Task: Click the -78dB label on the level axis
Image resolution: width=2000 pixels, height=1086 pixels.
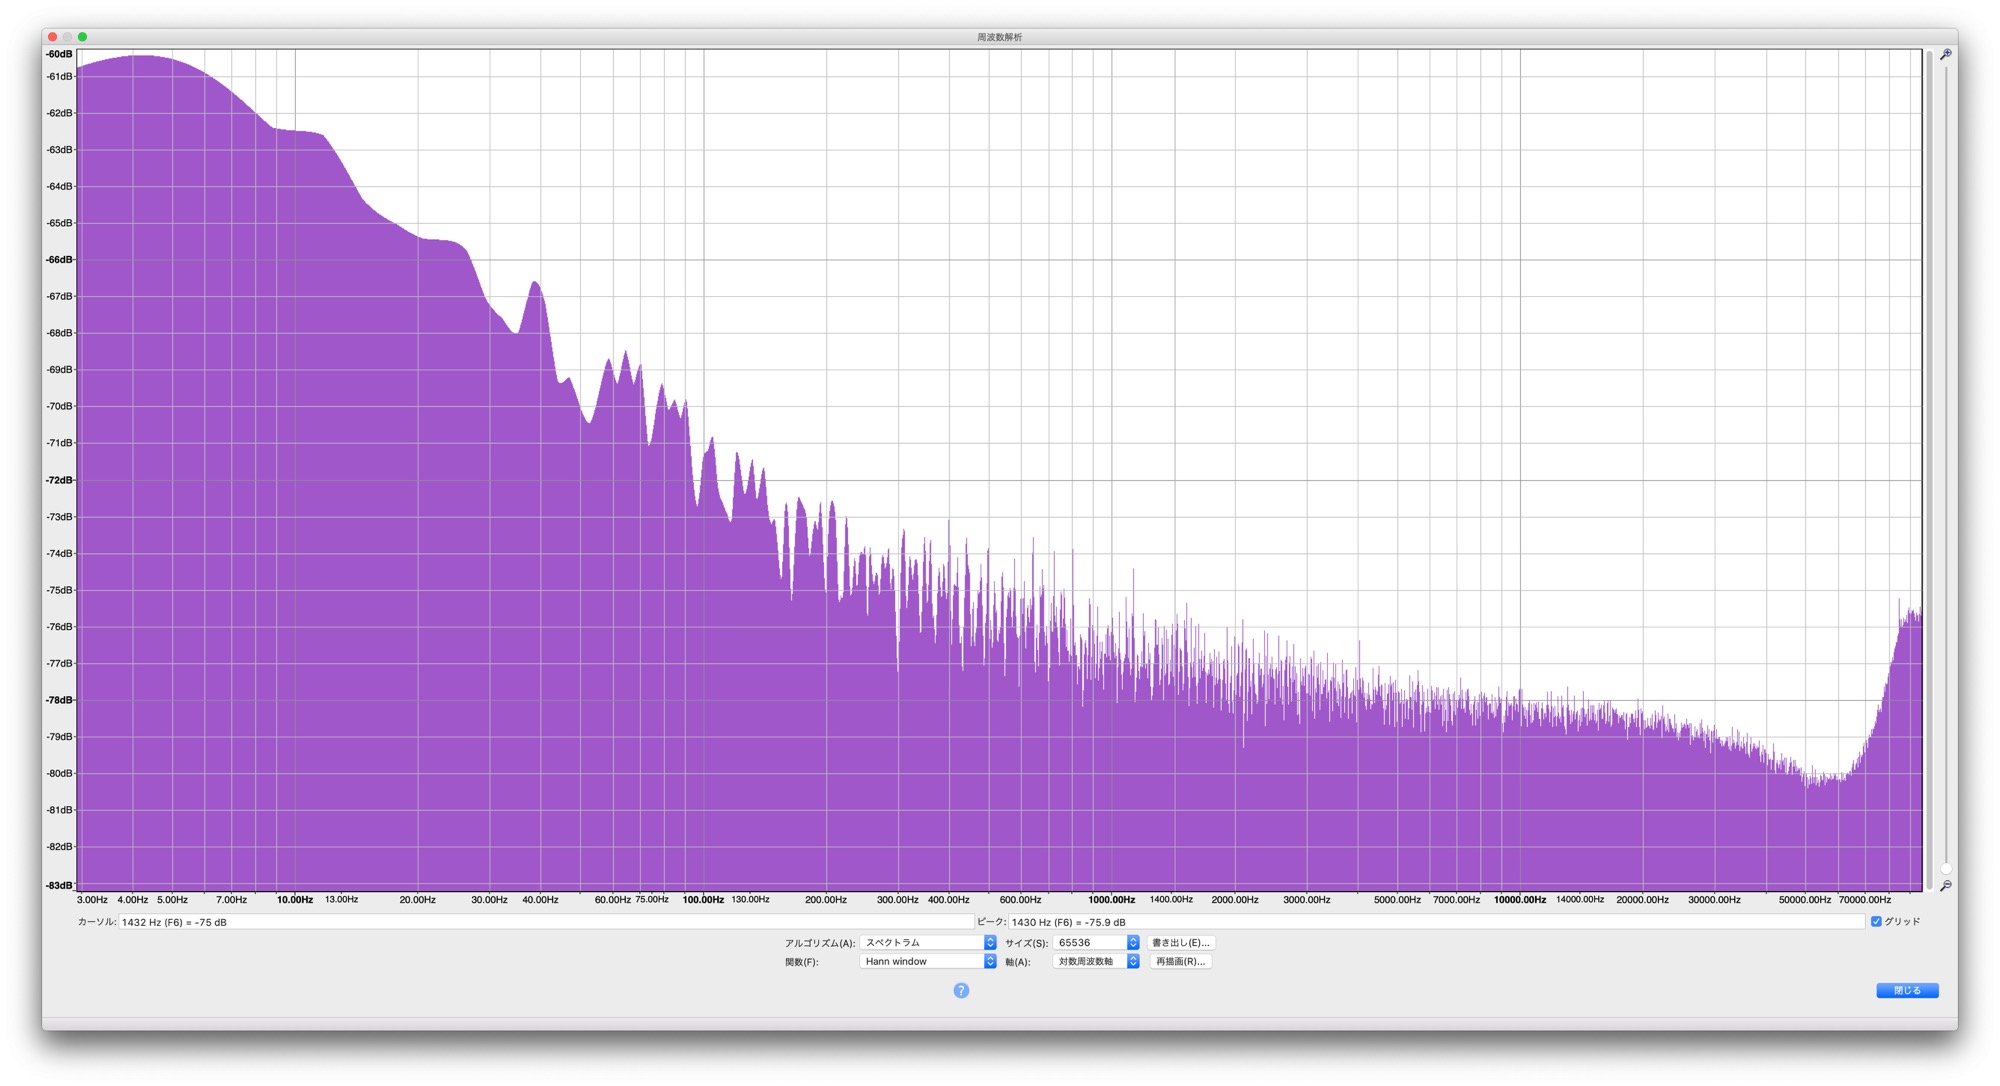Action: pos(60,700)
